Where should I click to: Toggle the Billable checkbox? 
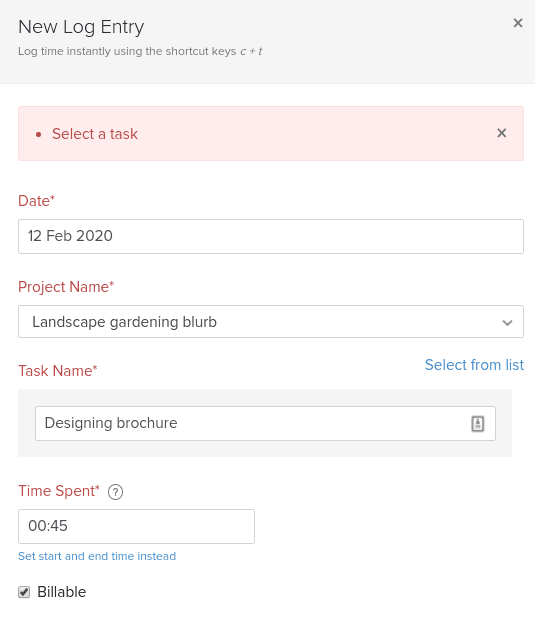click(24, 592)
